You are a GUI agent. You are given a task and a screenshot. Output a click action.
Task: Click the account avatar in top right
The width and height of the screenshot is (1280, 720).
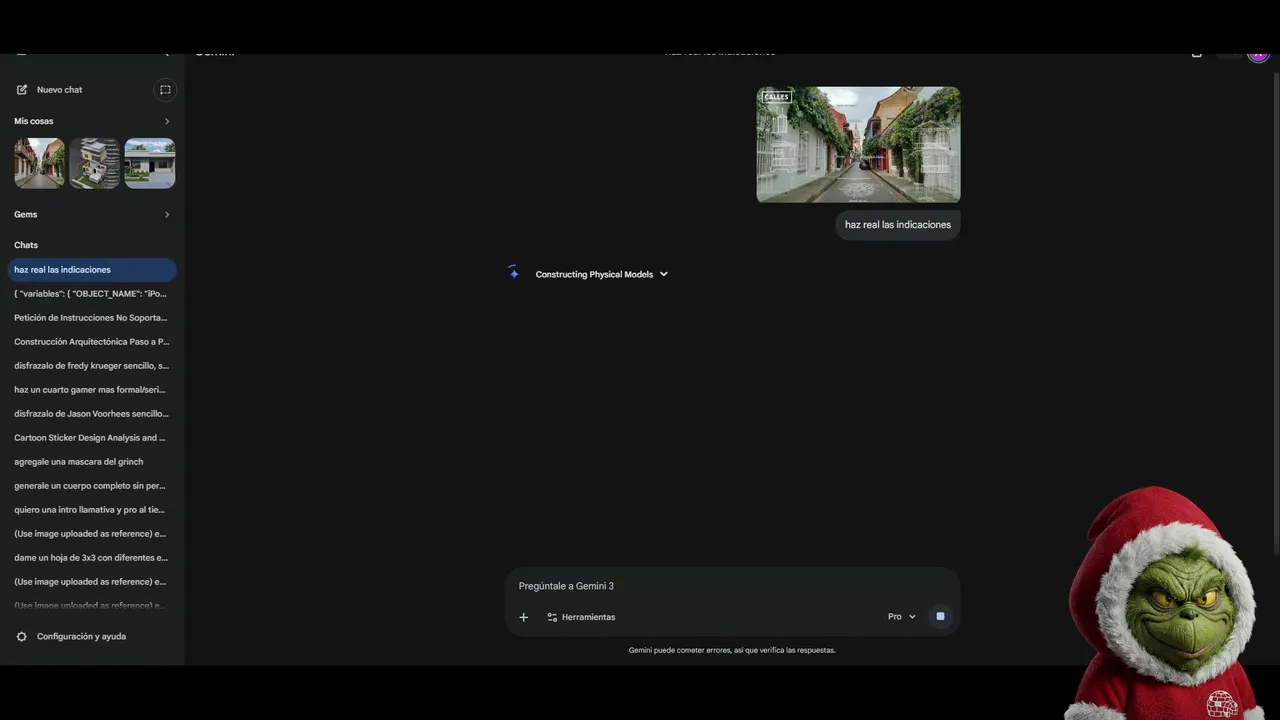point(1258,55)
